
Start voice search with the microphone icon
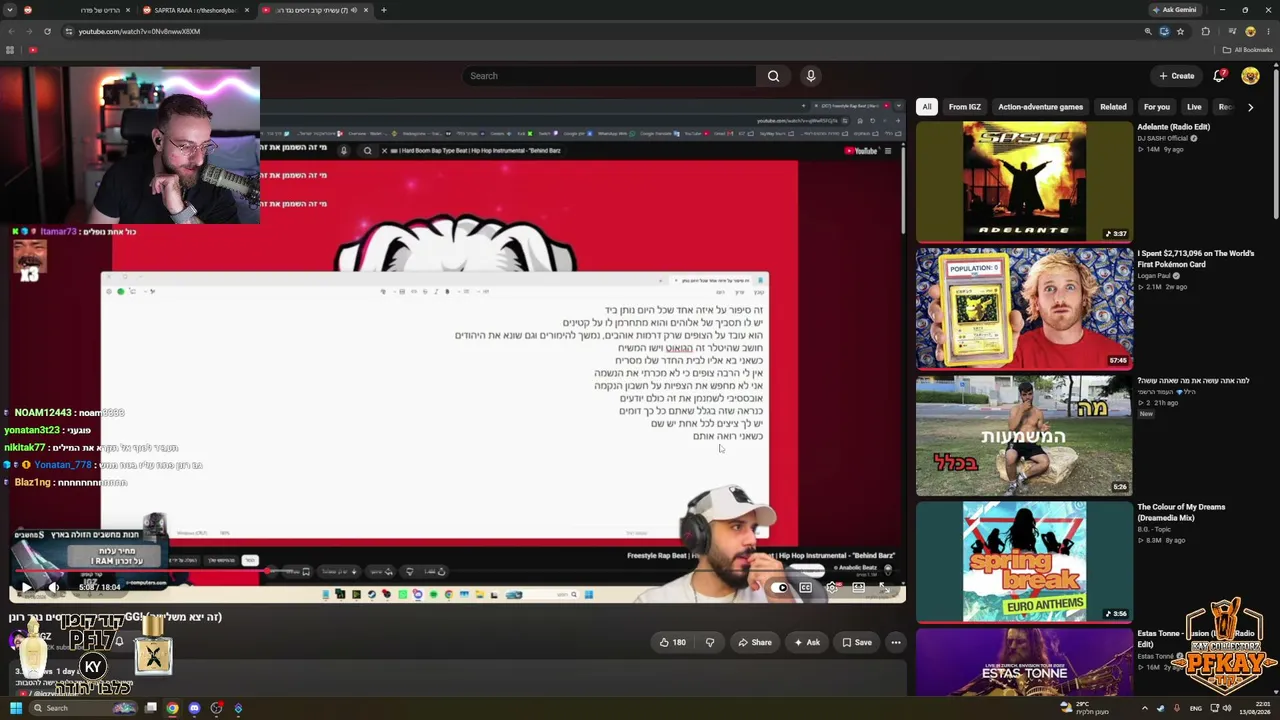point(811,76)
